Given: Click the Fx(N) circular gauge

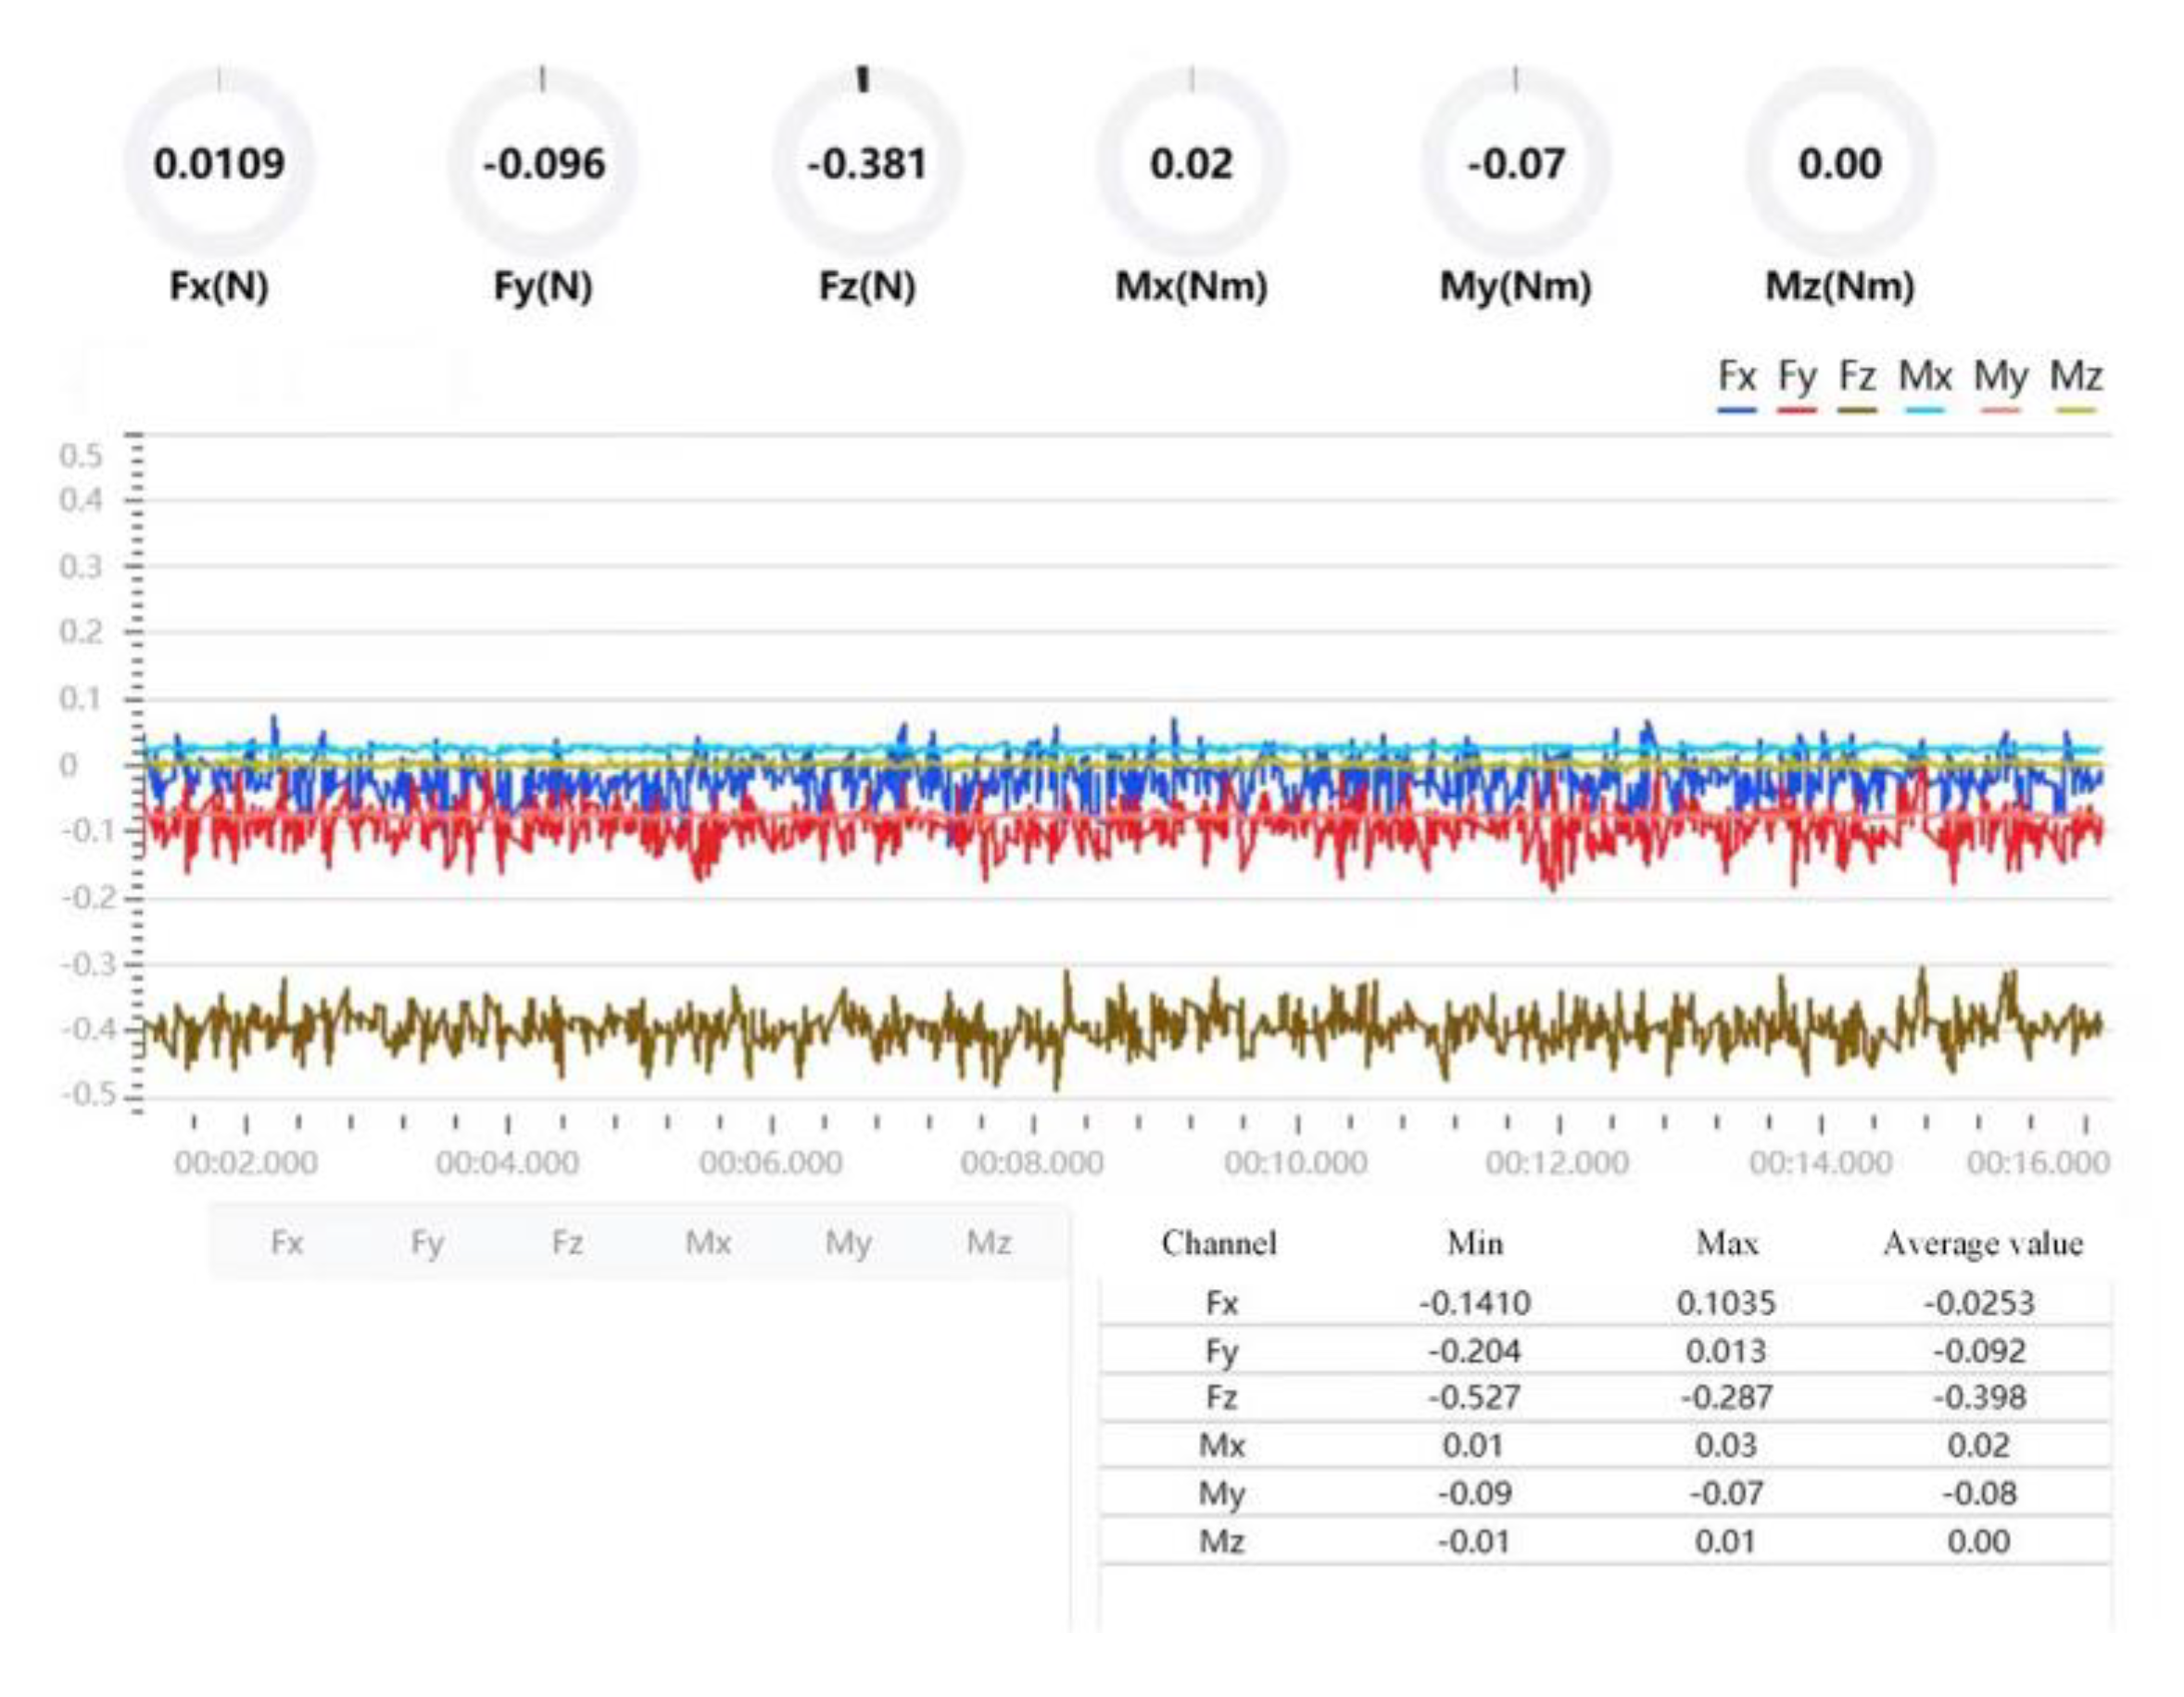Looking at the screenshot, I should [x=219, y=163].
